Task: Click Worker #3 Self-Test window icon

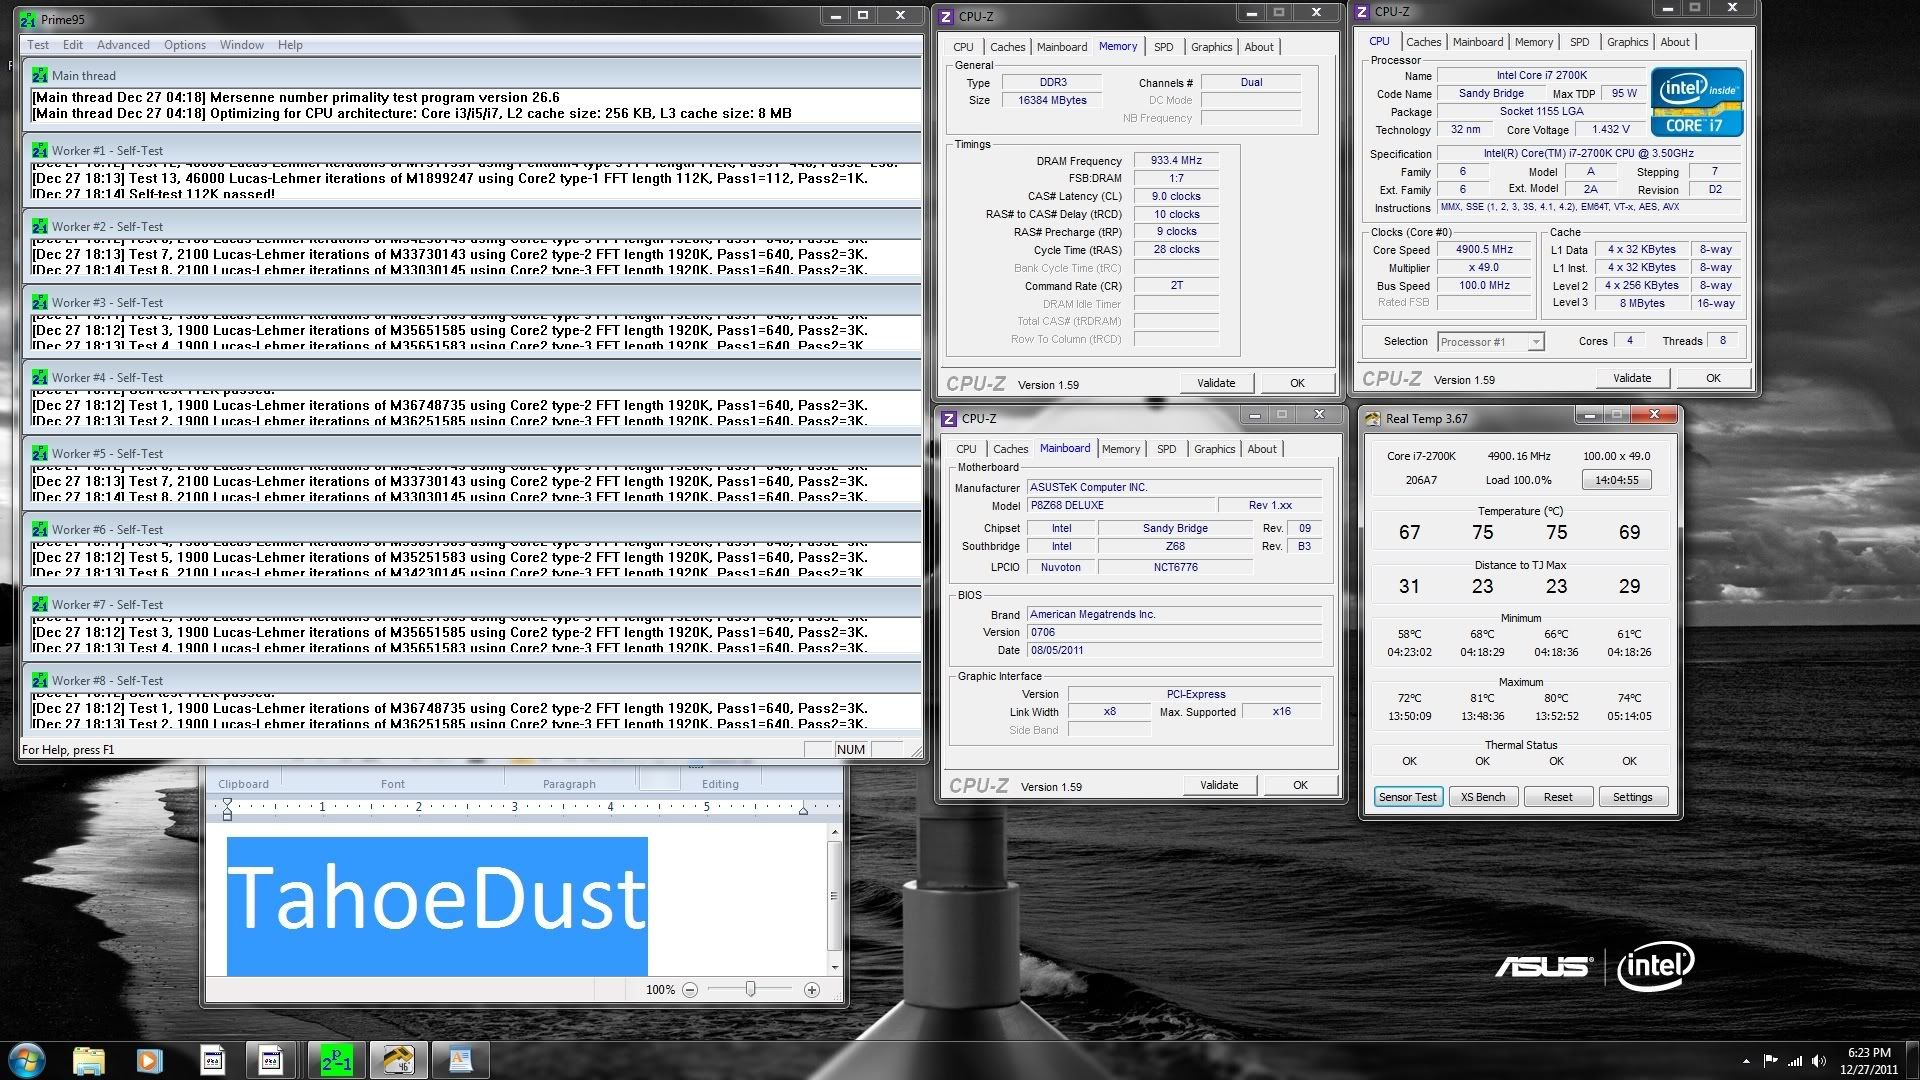Action: tap(40, 302)
